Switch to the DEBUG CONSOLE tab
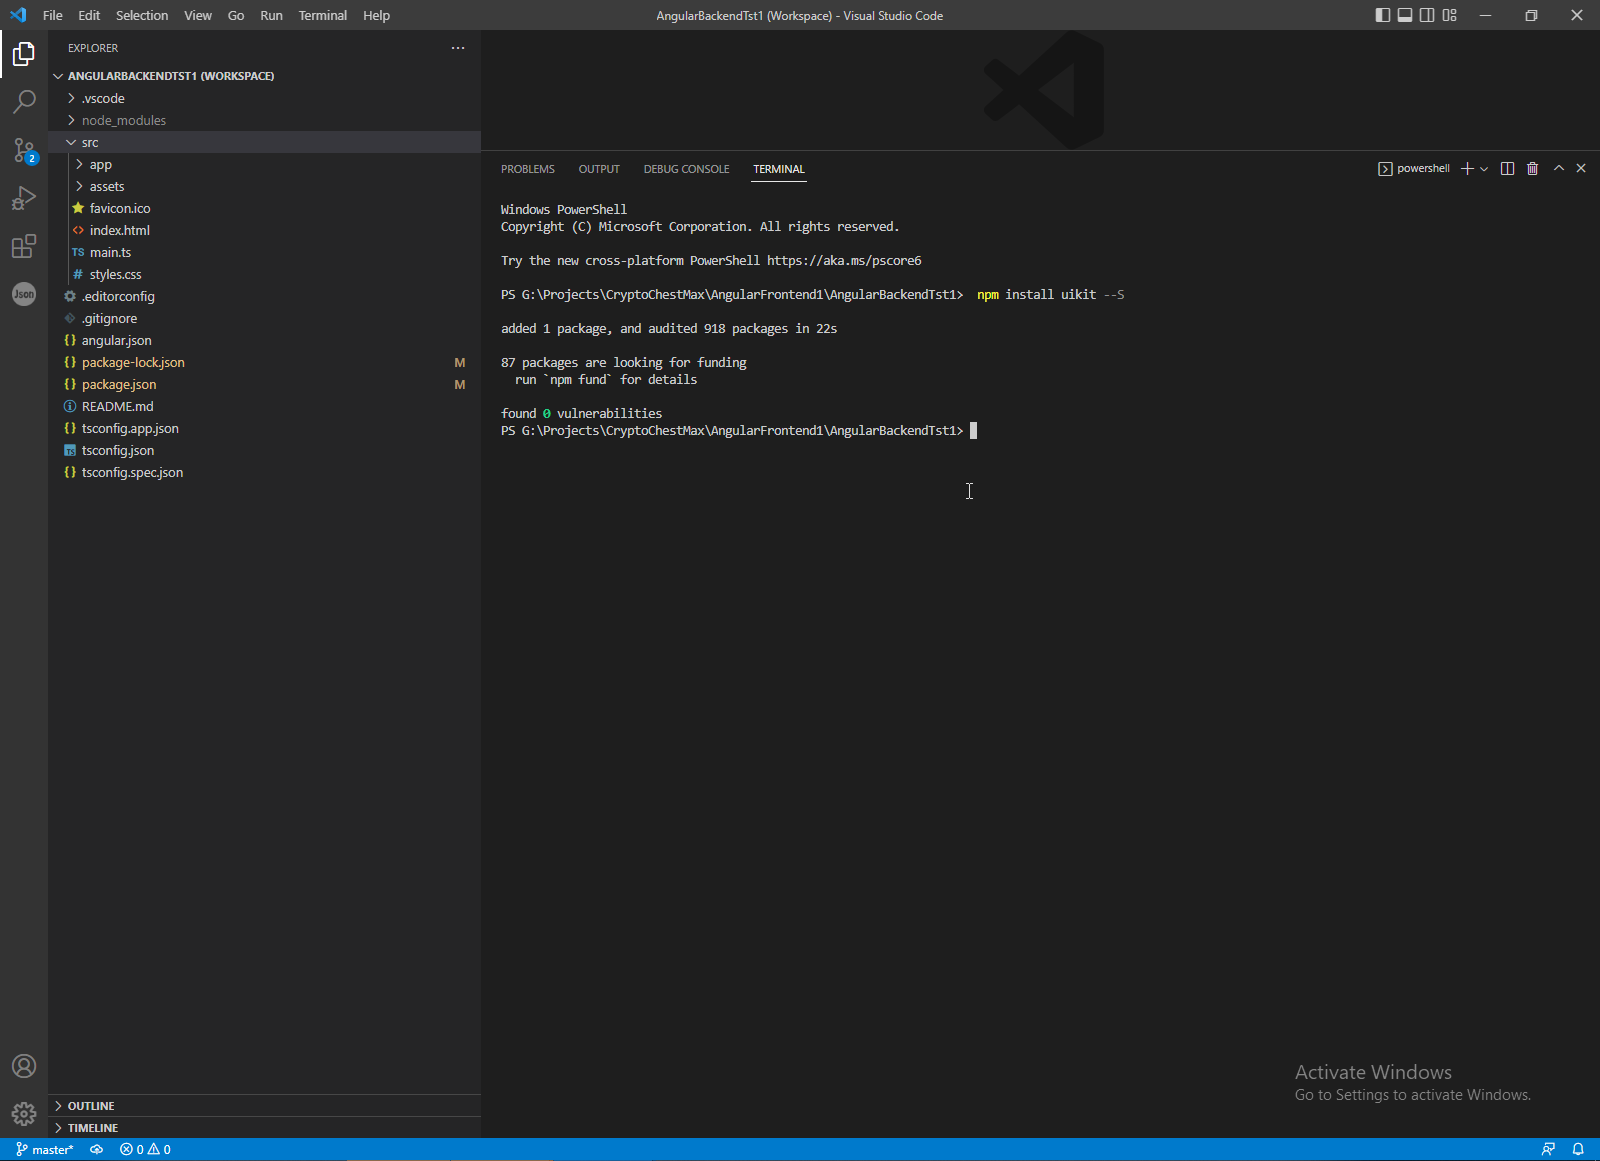Screen dimensions: 1600x1161 686,169
